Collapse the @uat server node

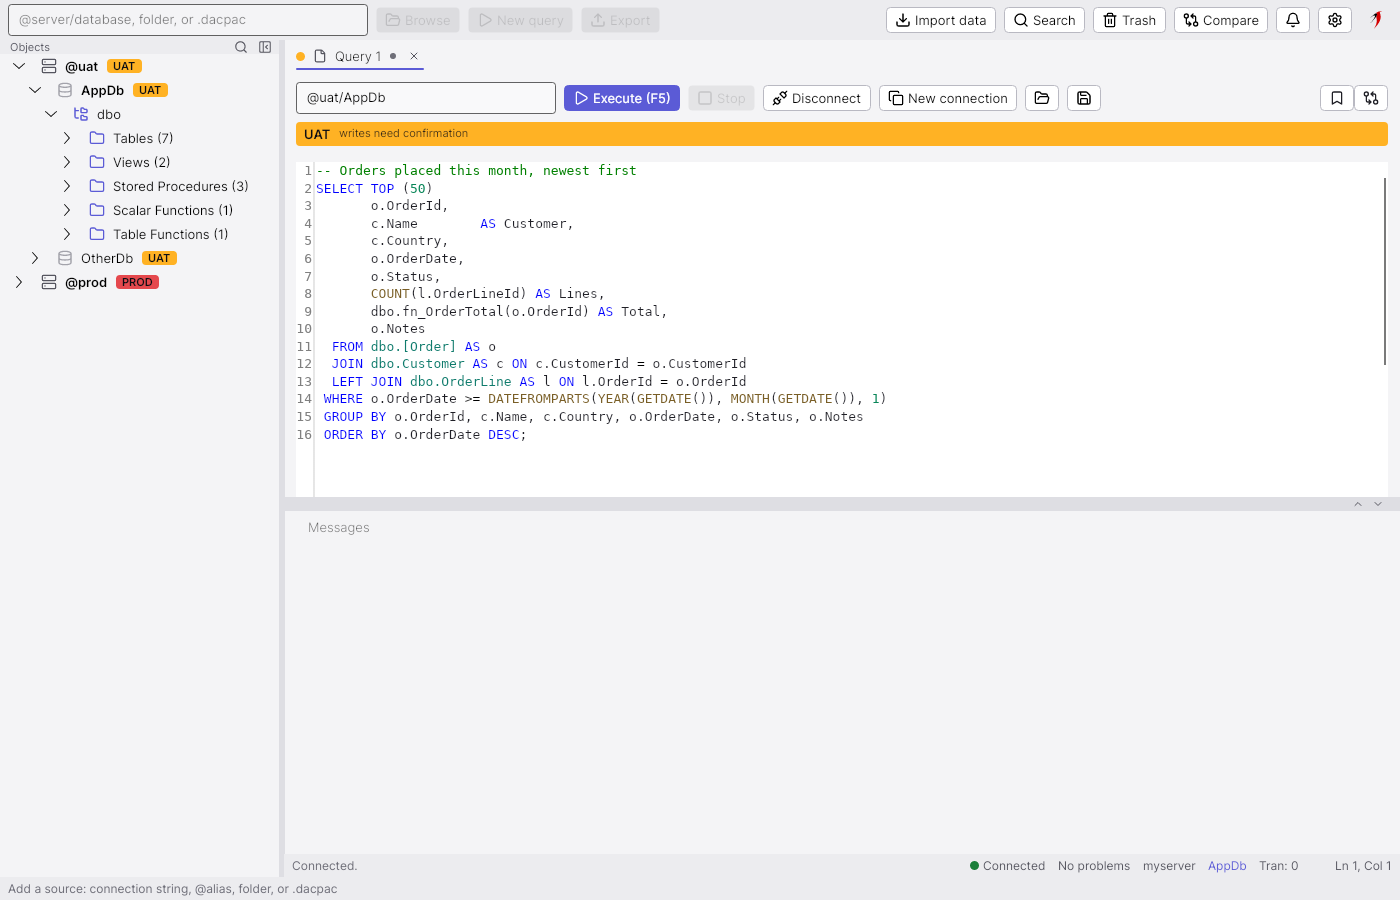coord(19,66)
